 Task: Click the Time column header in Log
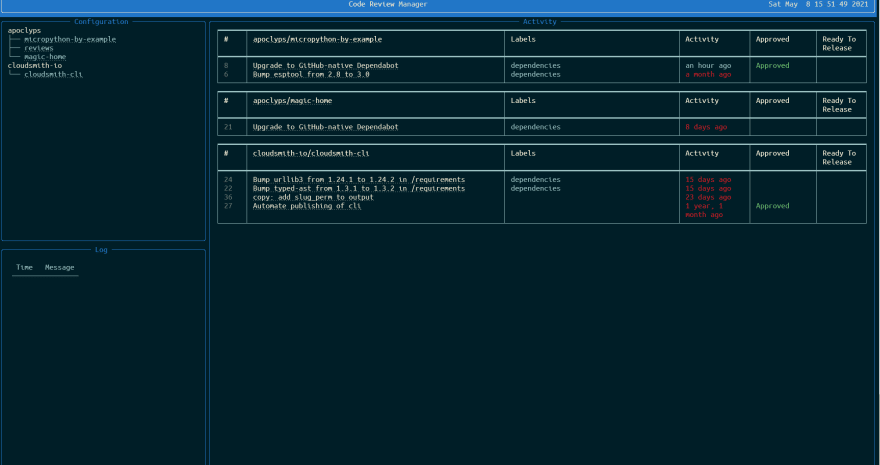point(24,268)
